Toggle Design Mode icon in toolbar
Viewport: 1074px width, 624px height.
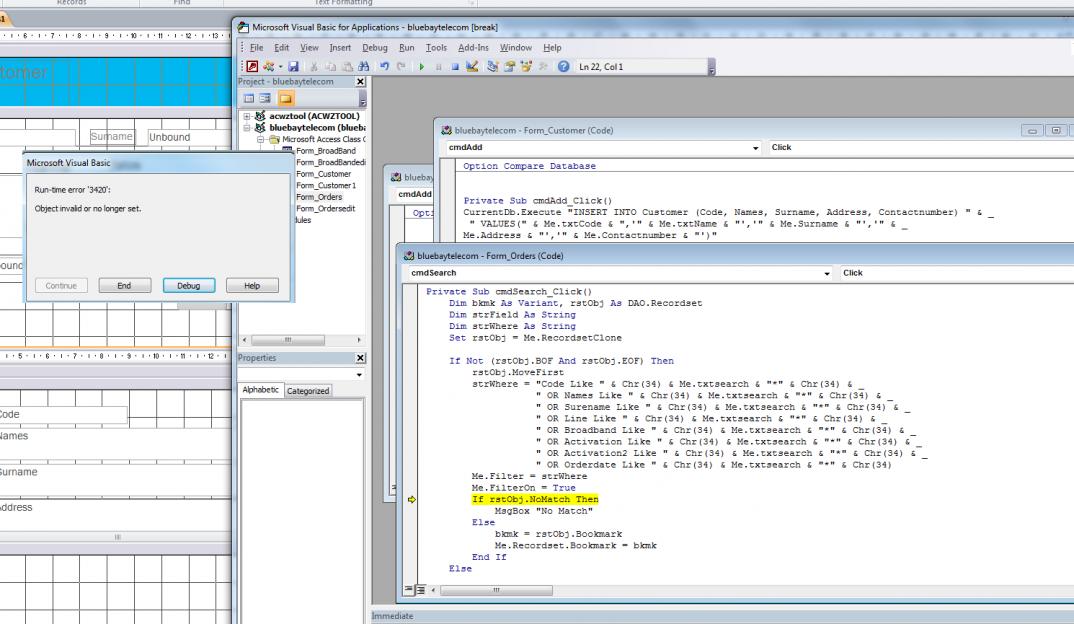click(472, 66)
